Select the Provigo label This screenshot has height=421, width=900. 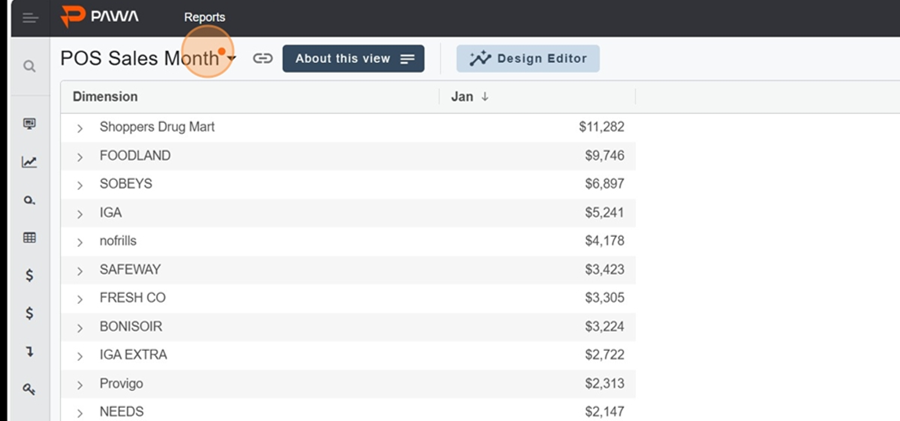(x=121, y=384)
